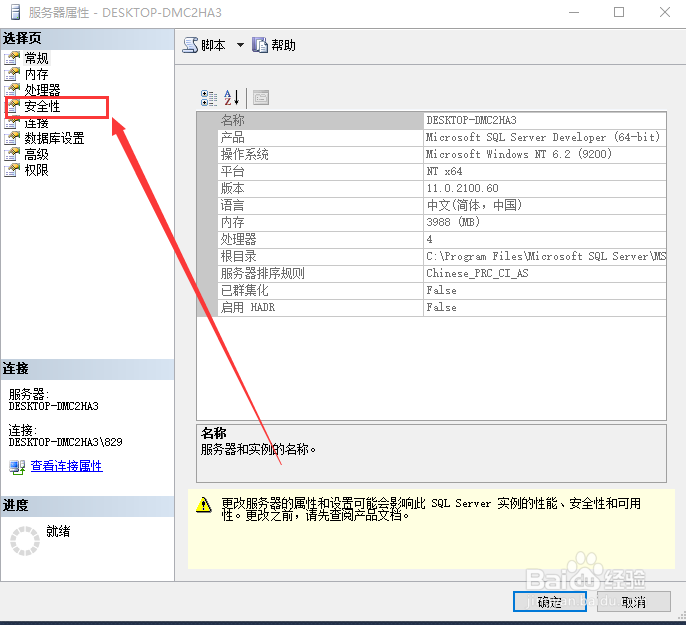This screenshot has height=625, width=686.
Task: Select the 已群集化 property row
Action: coord(442,291)
